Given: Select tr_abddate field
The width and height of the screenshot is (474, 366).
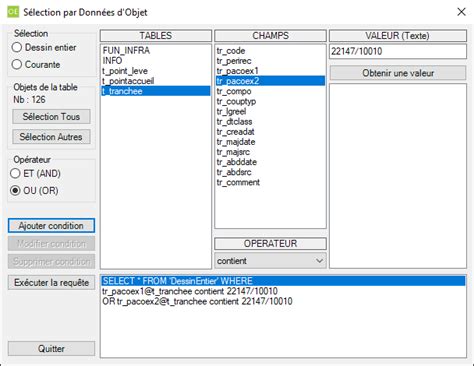Looking at the screenshot, I should tap(270, 162).
